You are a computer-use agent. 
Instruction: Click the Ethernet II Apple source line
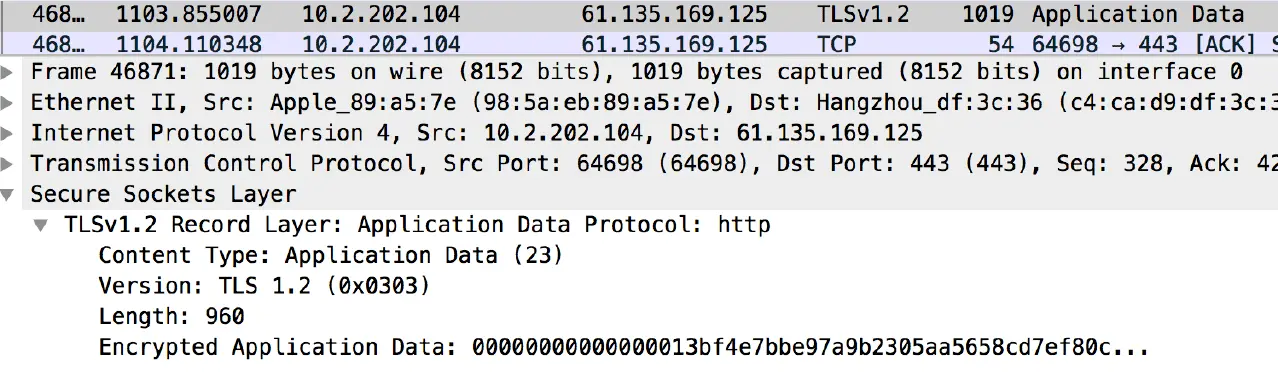point(654,103)
